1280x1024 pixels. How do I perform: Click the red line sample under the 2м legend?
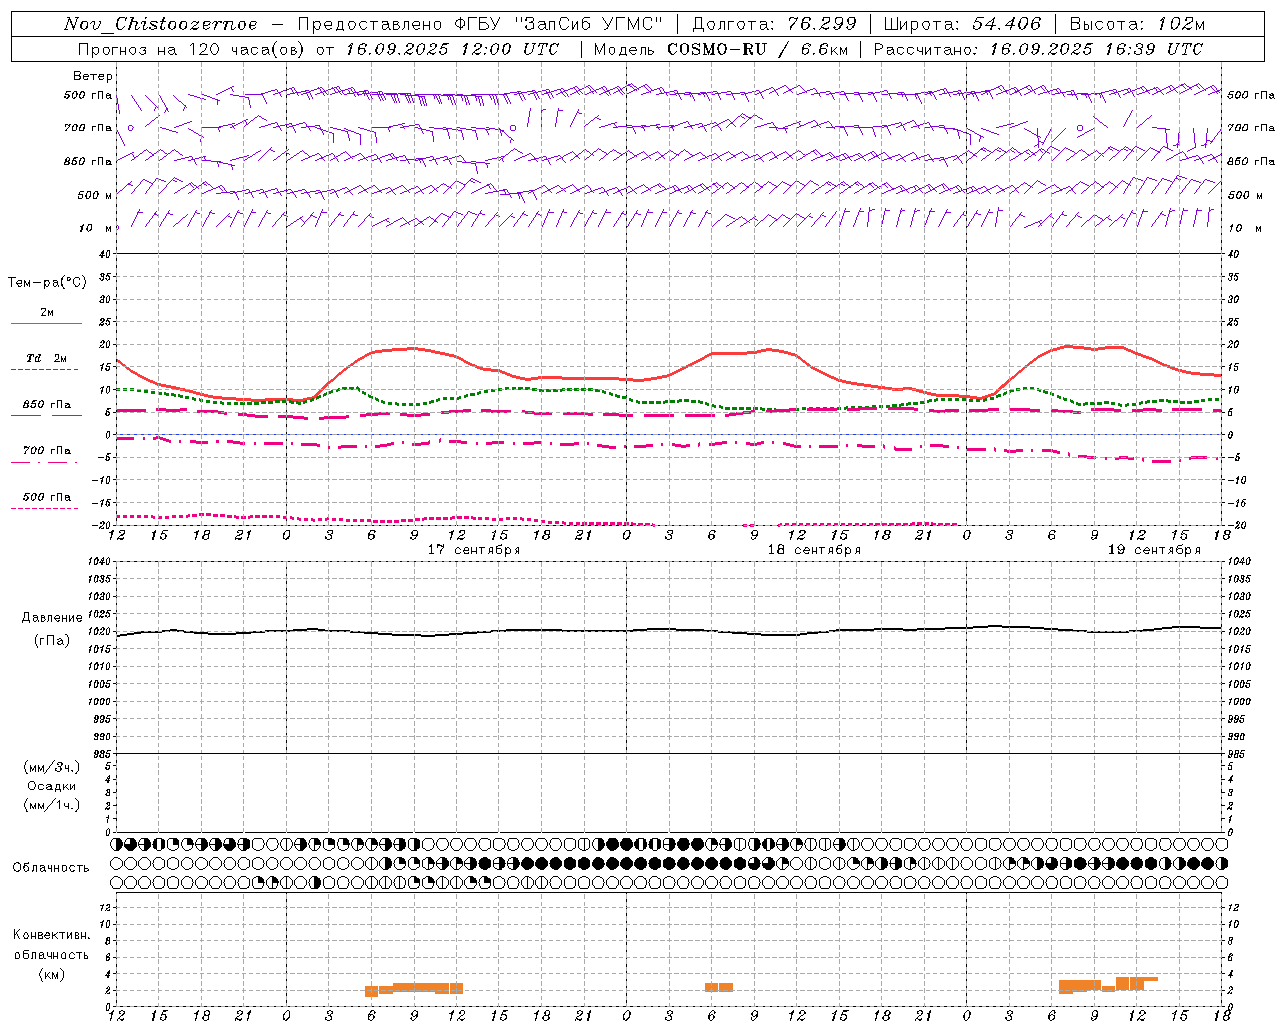(x=46, y=324)
